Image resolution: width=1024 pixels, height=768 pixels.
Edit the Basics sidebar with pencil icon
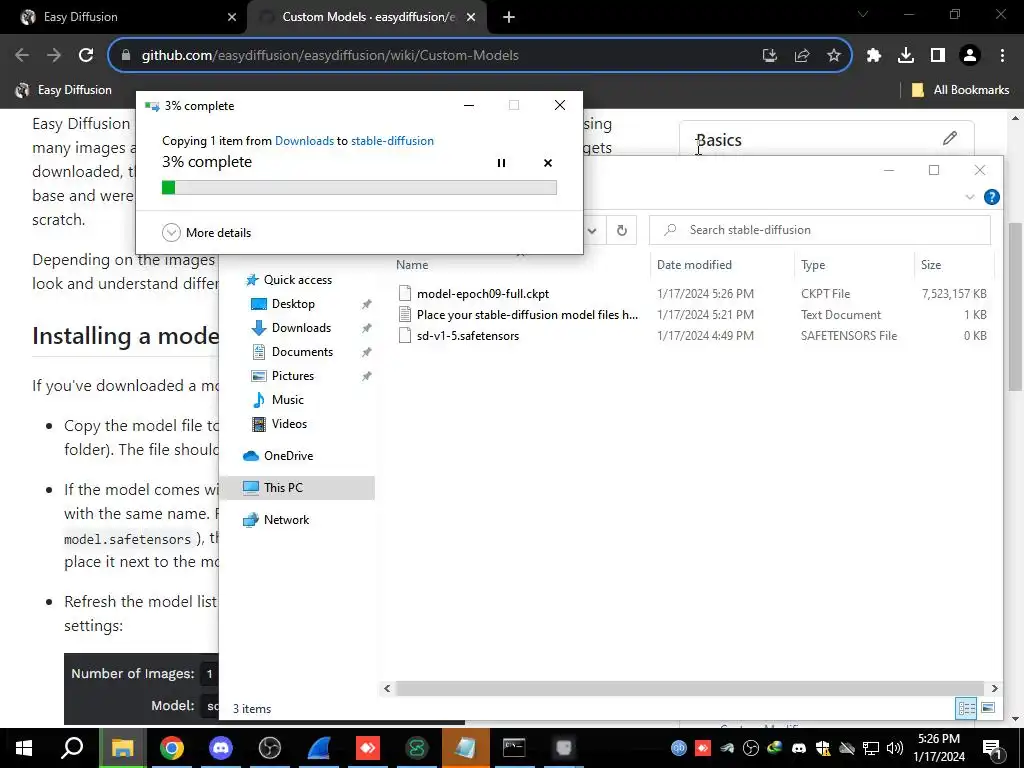[x=950, y=138]
